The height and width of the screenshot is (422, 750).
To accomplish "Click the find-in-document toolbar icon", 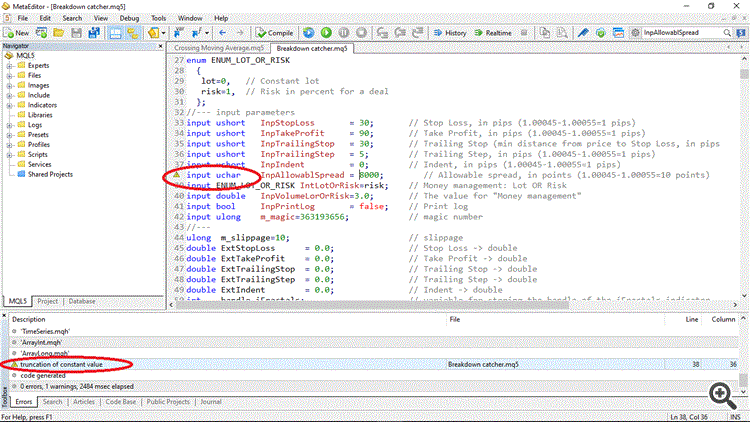I will (562, 33).
